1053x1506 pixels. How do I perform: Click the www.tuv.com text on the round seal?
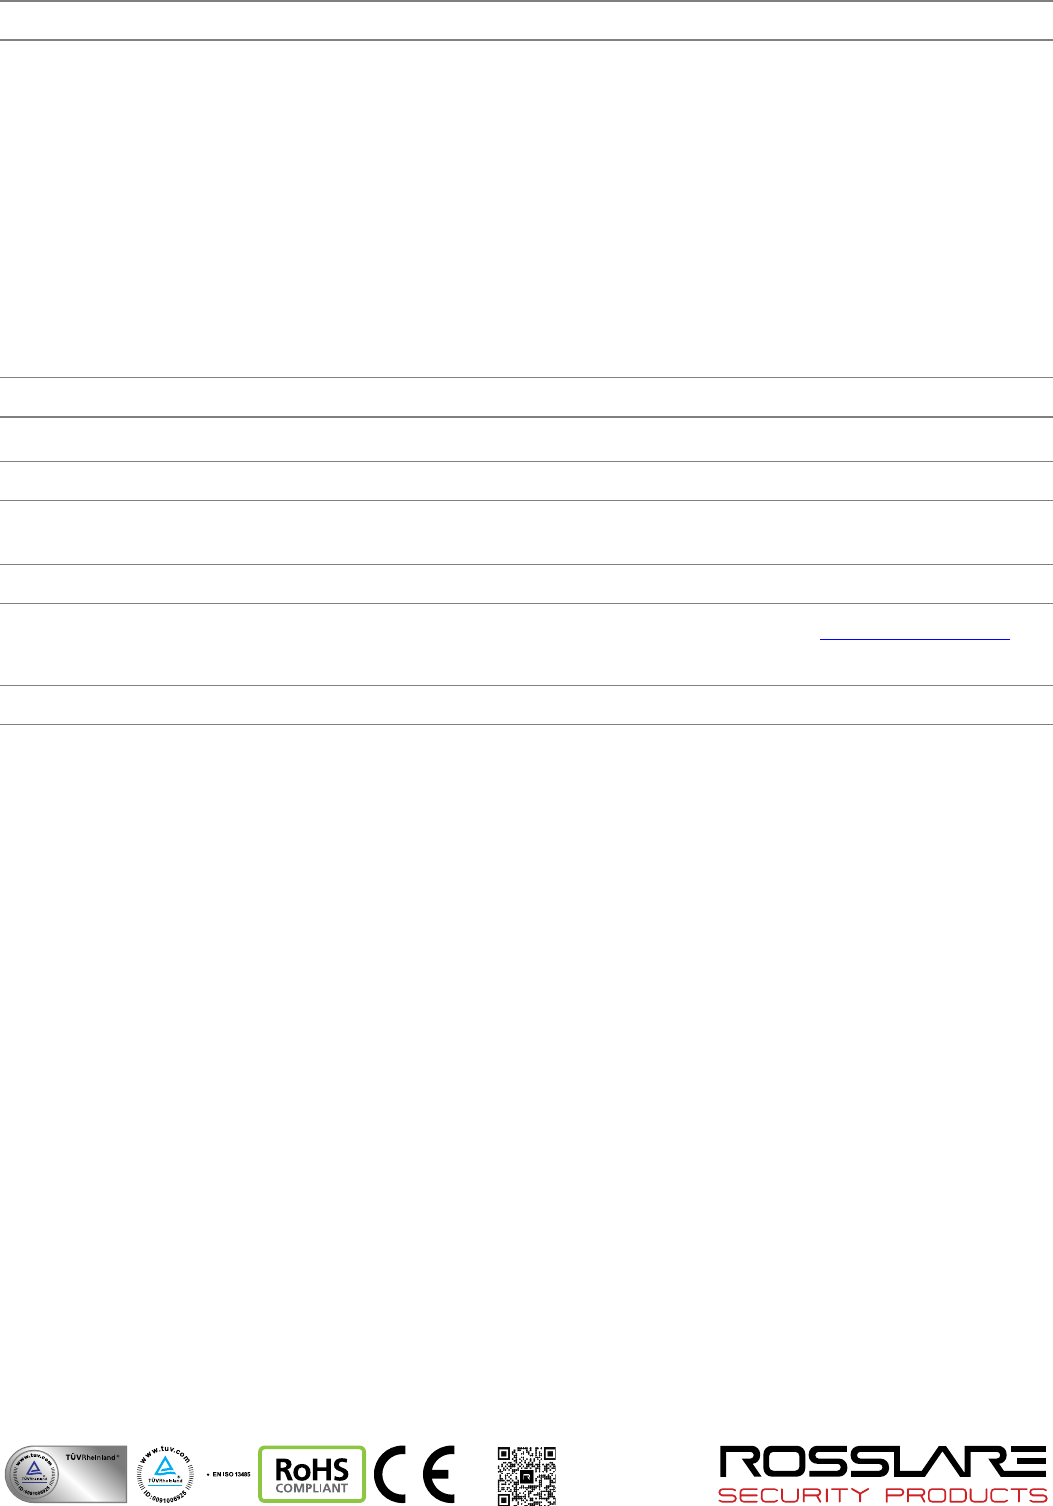tap(165, 1453)
